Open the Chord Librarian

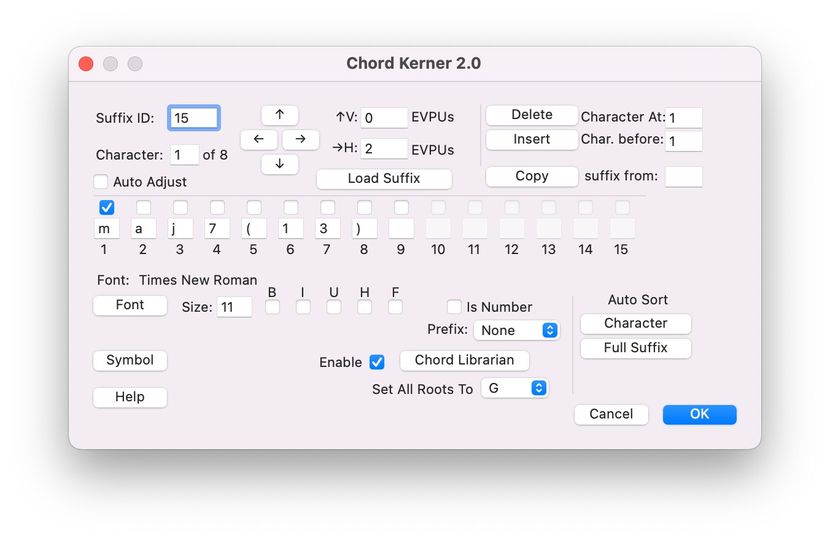coord(464,360)
